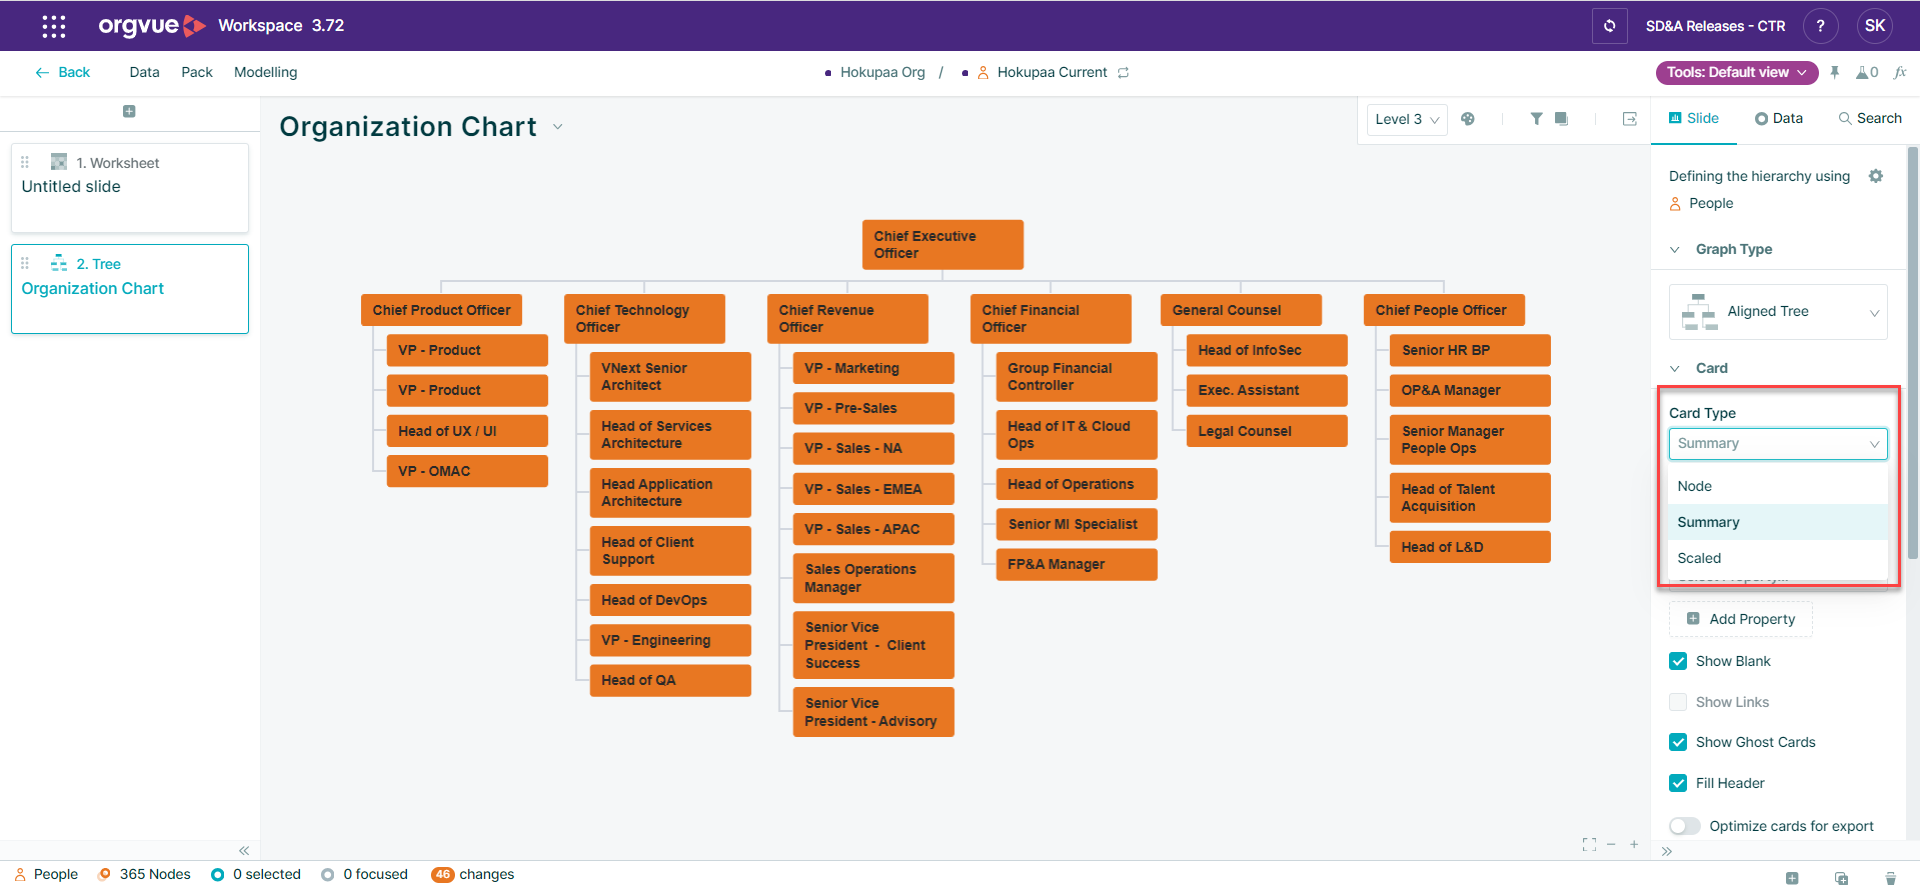
Task: Go Back using the Back link
Action: pos(62,72)
